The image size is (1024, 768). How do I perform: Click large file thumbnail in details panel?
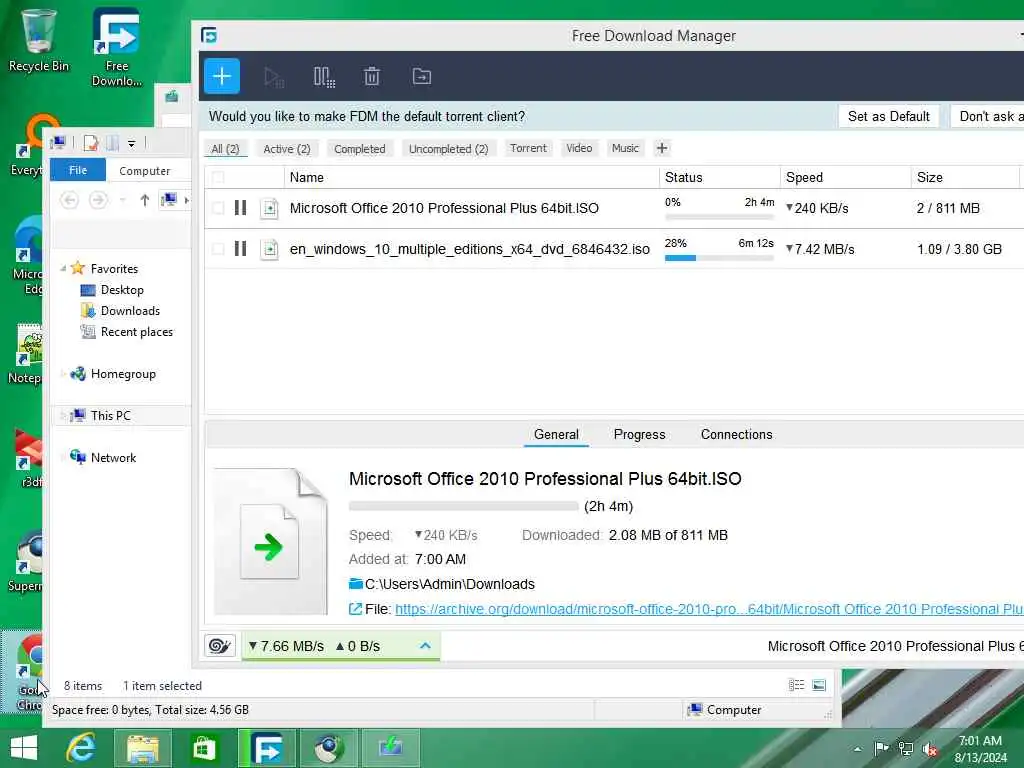(270, 541)
